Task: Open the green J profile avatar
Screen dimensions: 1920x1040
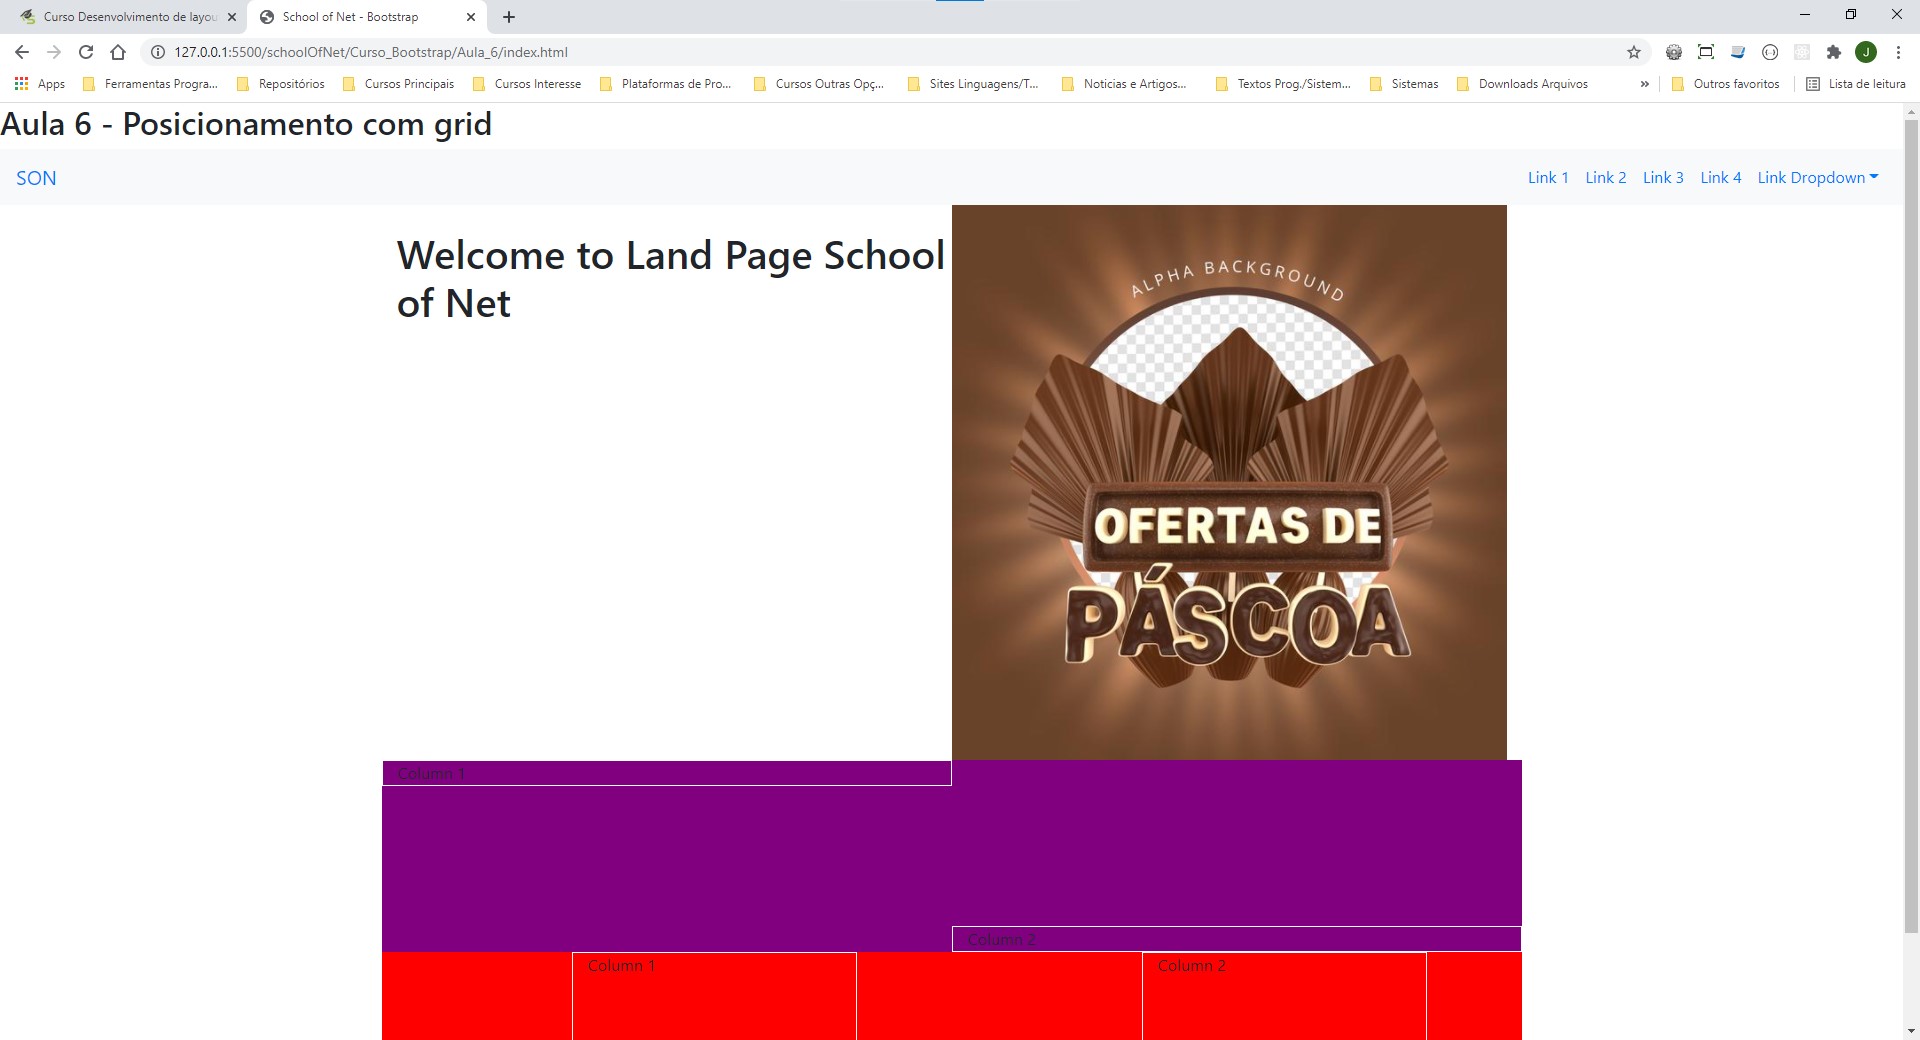Action: [1866, 52]
